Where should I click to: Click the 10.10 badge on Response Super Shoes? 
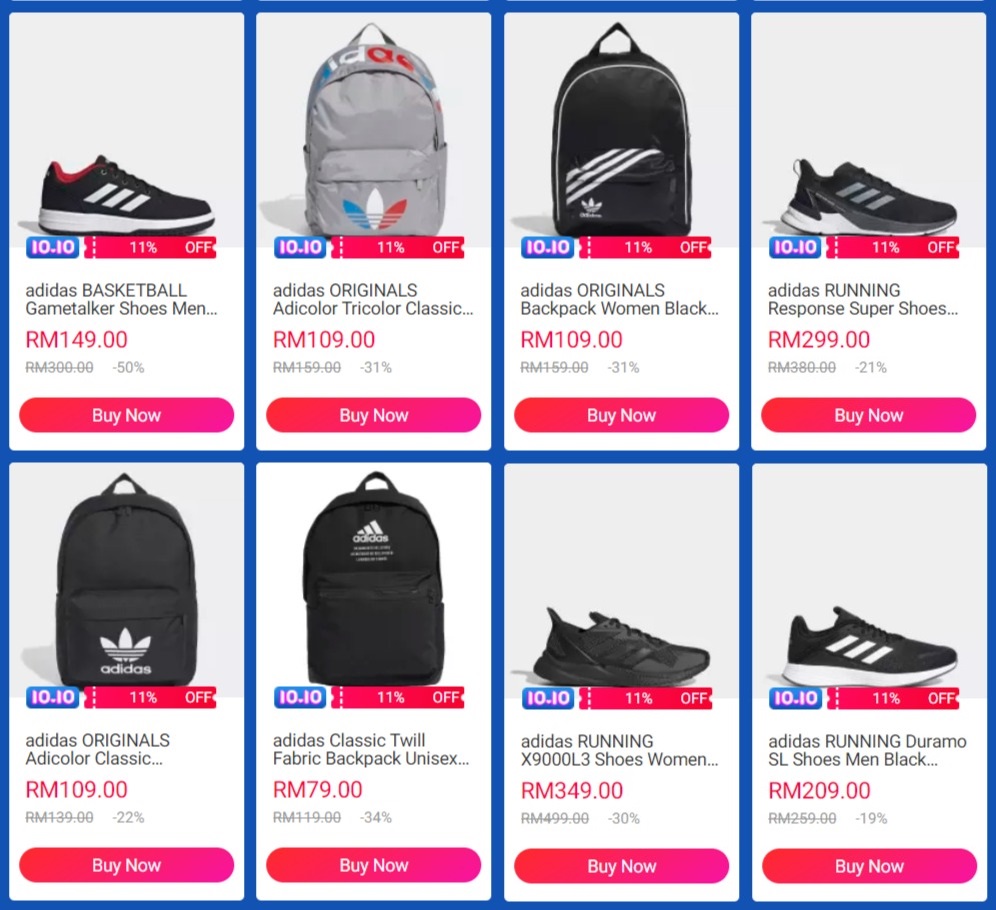tap(795, 247)
